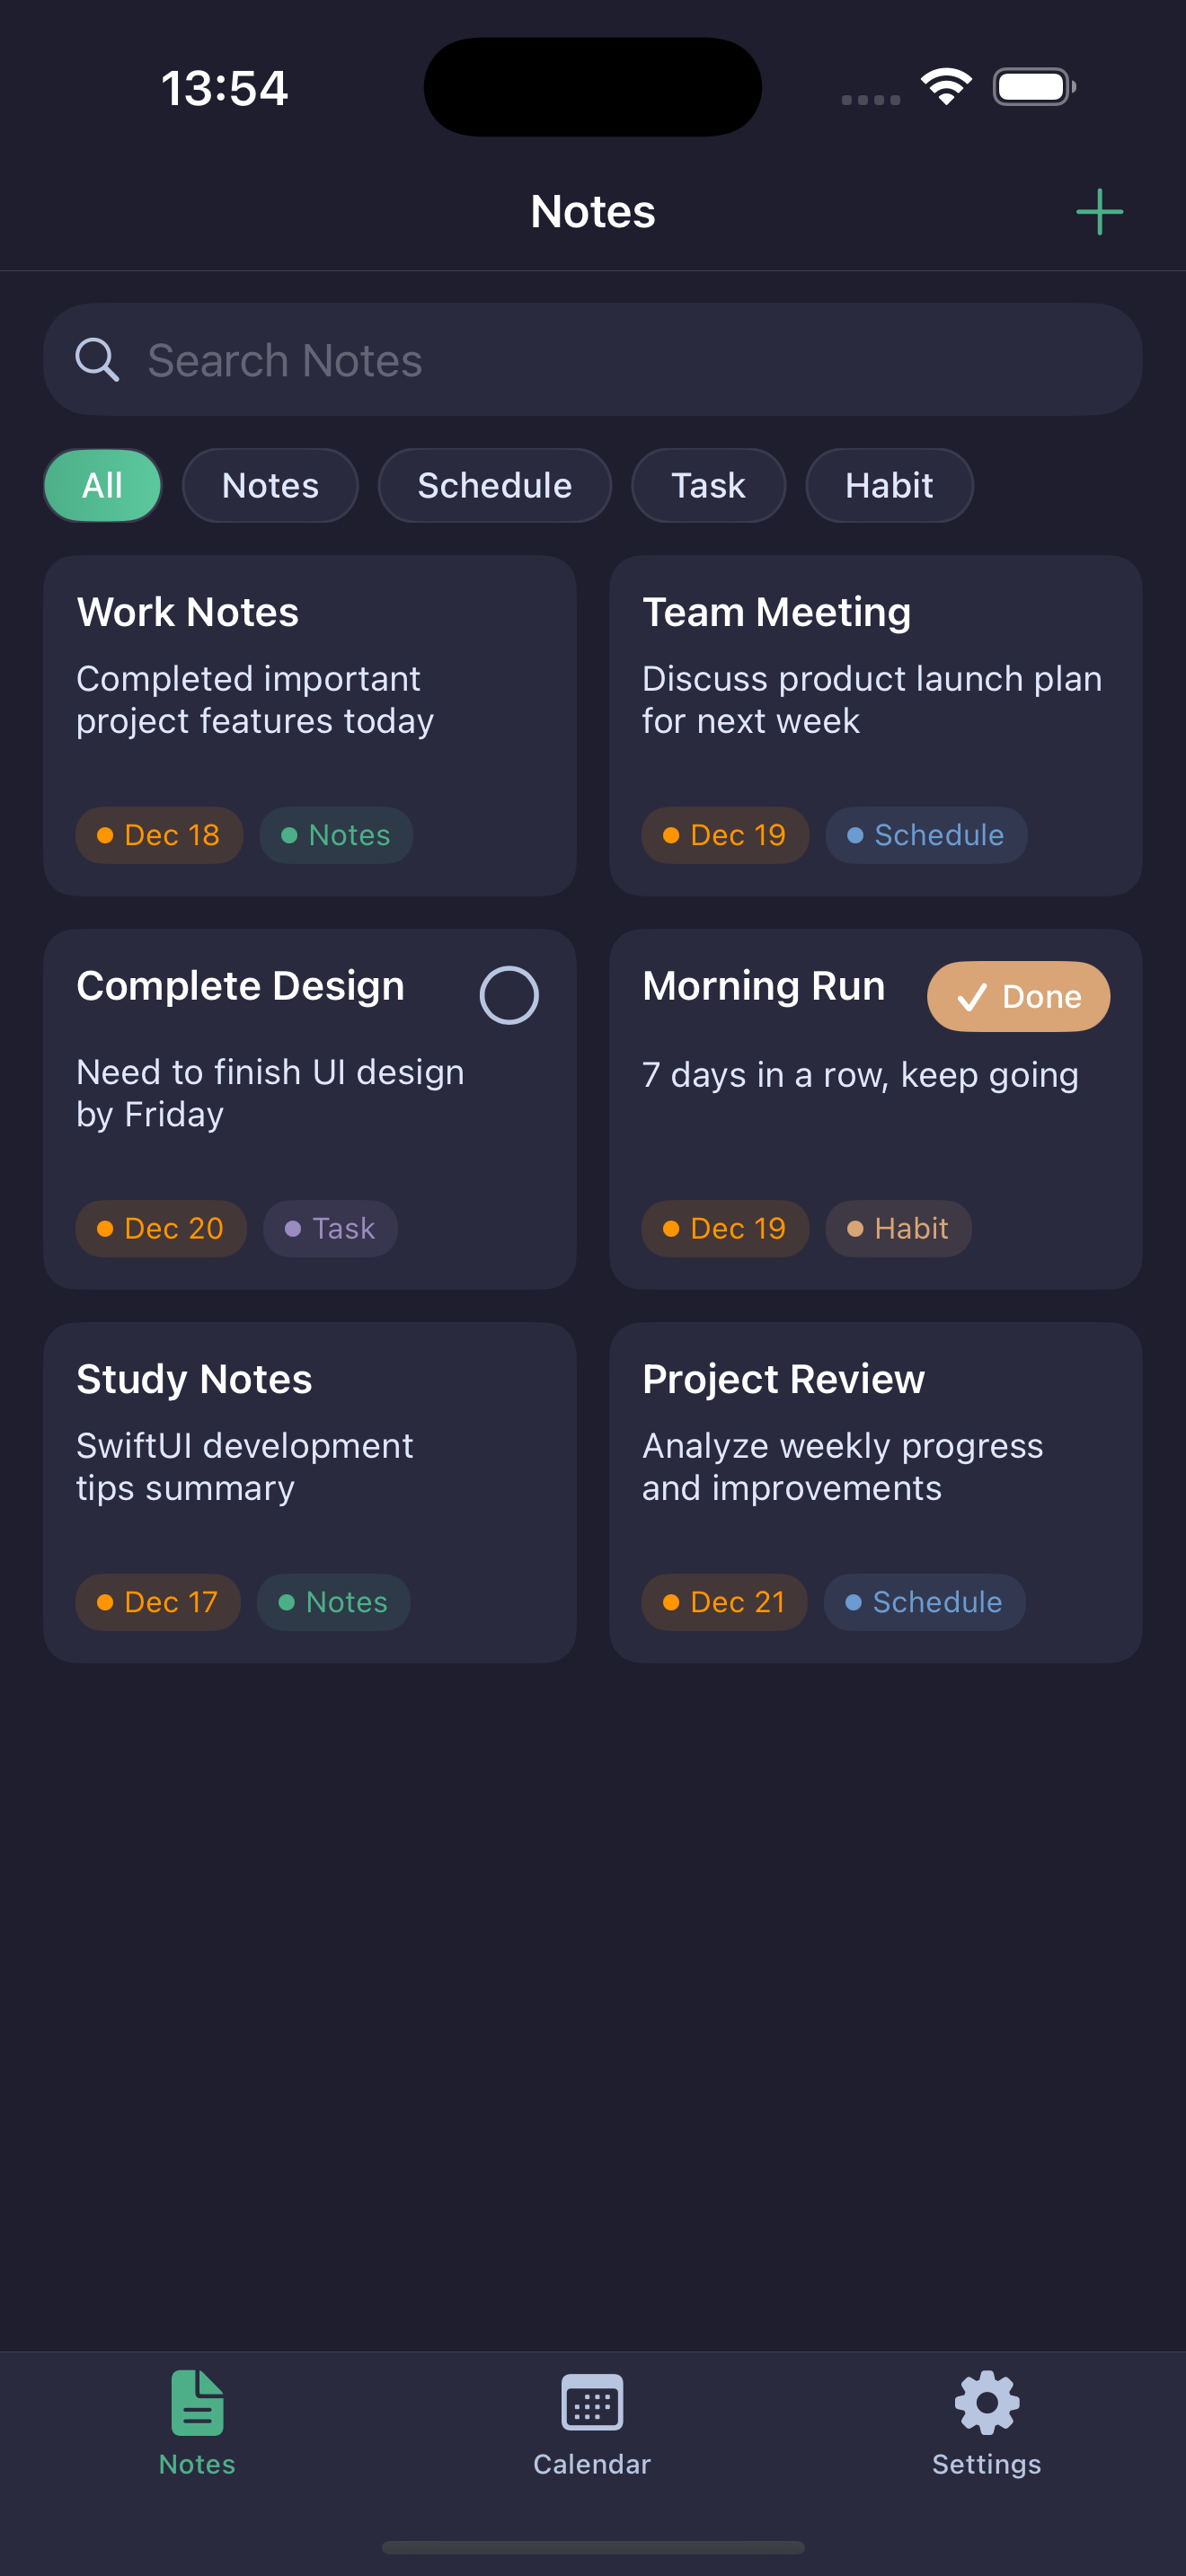Click the battery status icon
This screenshot has height=2576, width=1186.
tap(1034, 87)
